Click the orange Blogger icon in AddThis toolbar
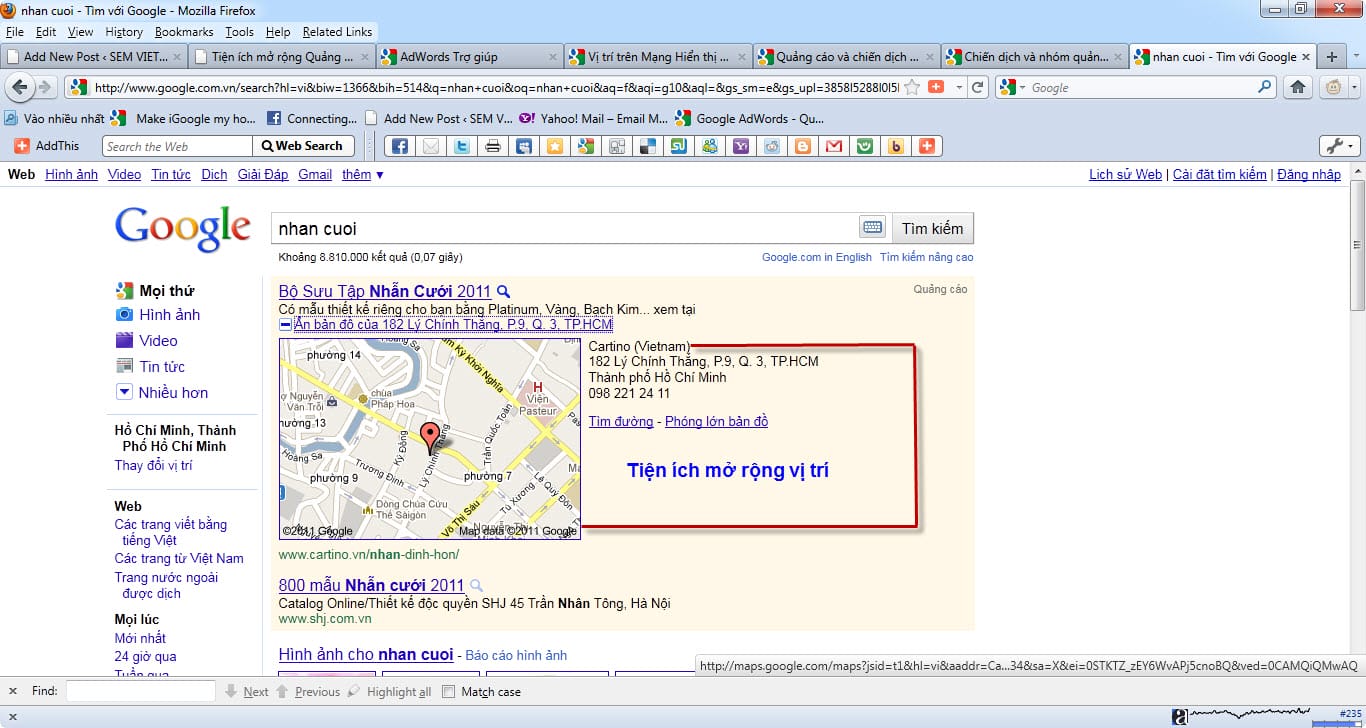The image size is (1366, 728). [x=802, y=146]
